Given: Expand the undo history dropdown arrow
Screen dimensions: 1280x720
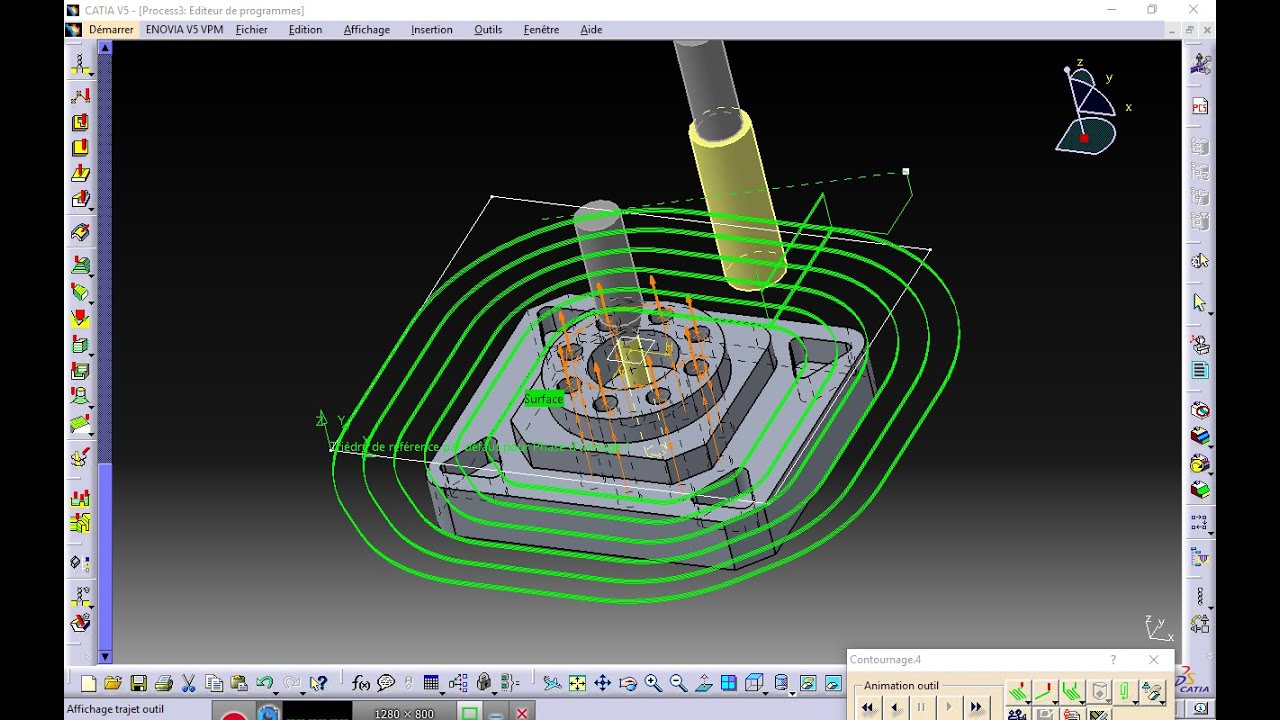Looking at the screenshot, I should pos(275,692).
